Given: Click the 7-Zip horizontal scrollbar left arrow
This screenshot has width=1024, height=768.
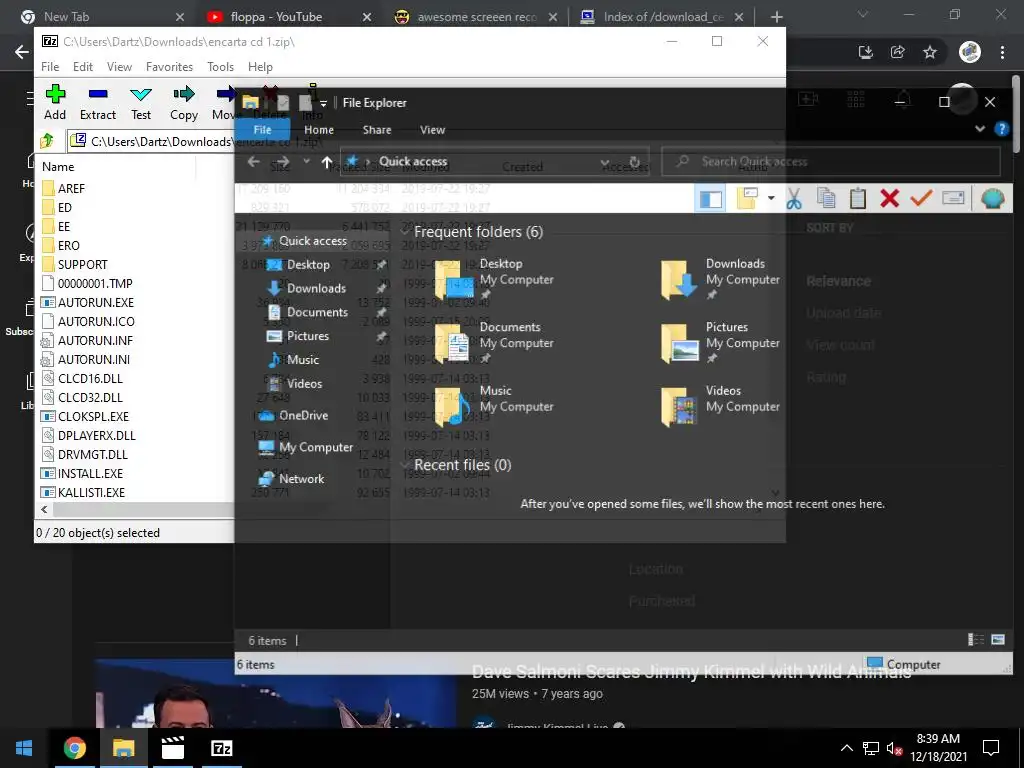Looking at the screenshot, I should coord(44,509).
